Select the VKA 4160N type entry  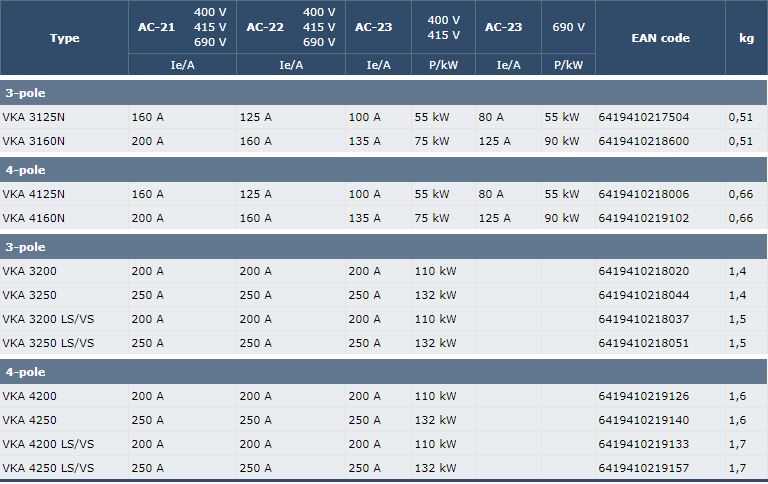(x=34, y=218)
